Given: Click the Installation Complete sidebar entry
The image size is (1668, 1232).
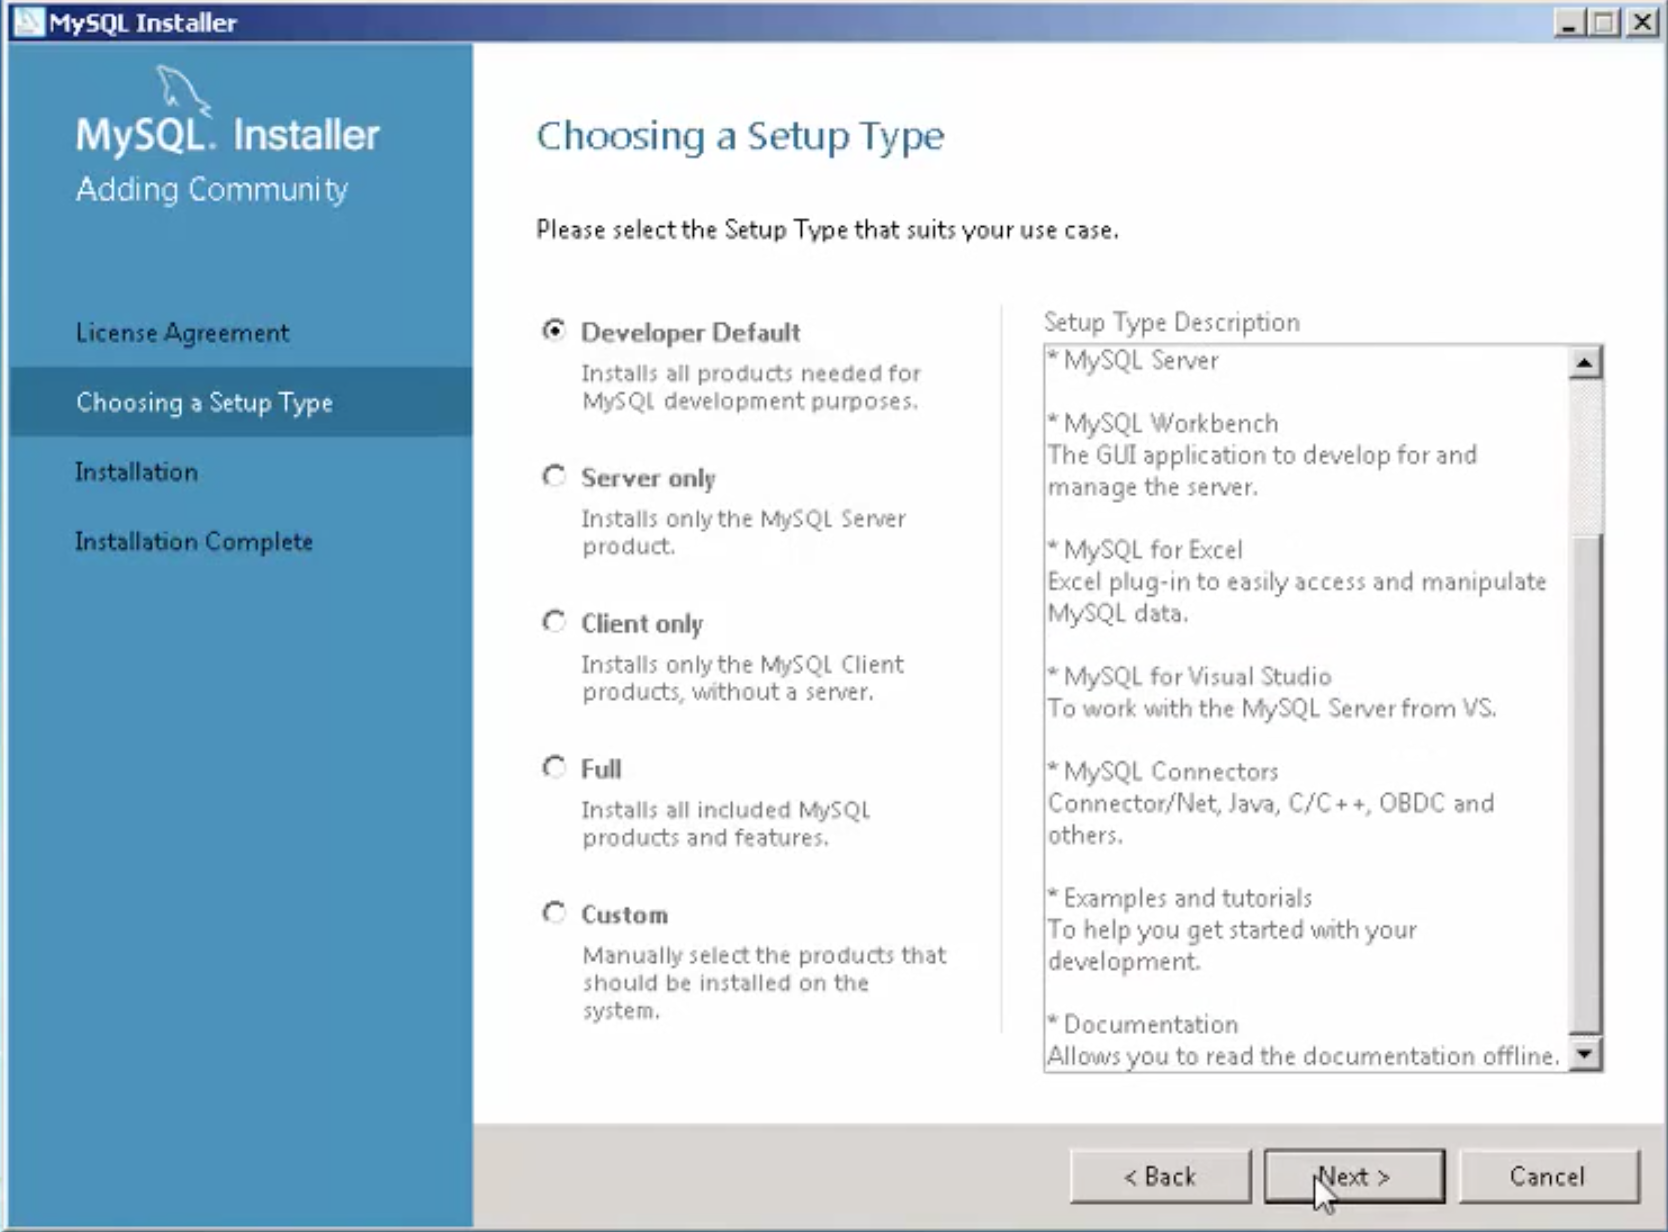Looking at the screenshot, I should pyautogui.click(x=194, y=541).
